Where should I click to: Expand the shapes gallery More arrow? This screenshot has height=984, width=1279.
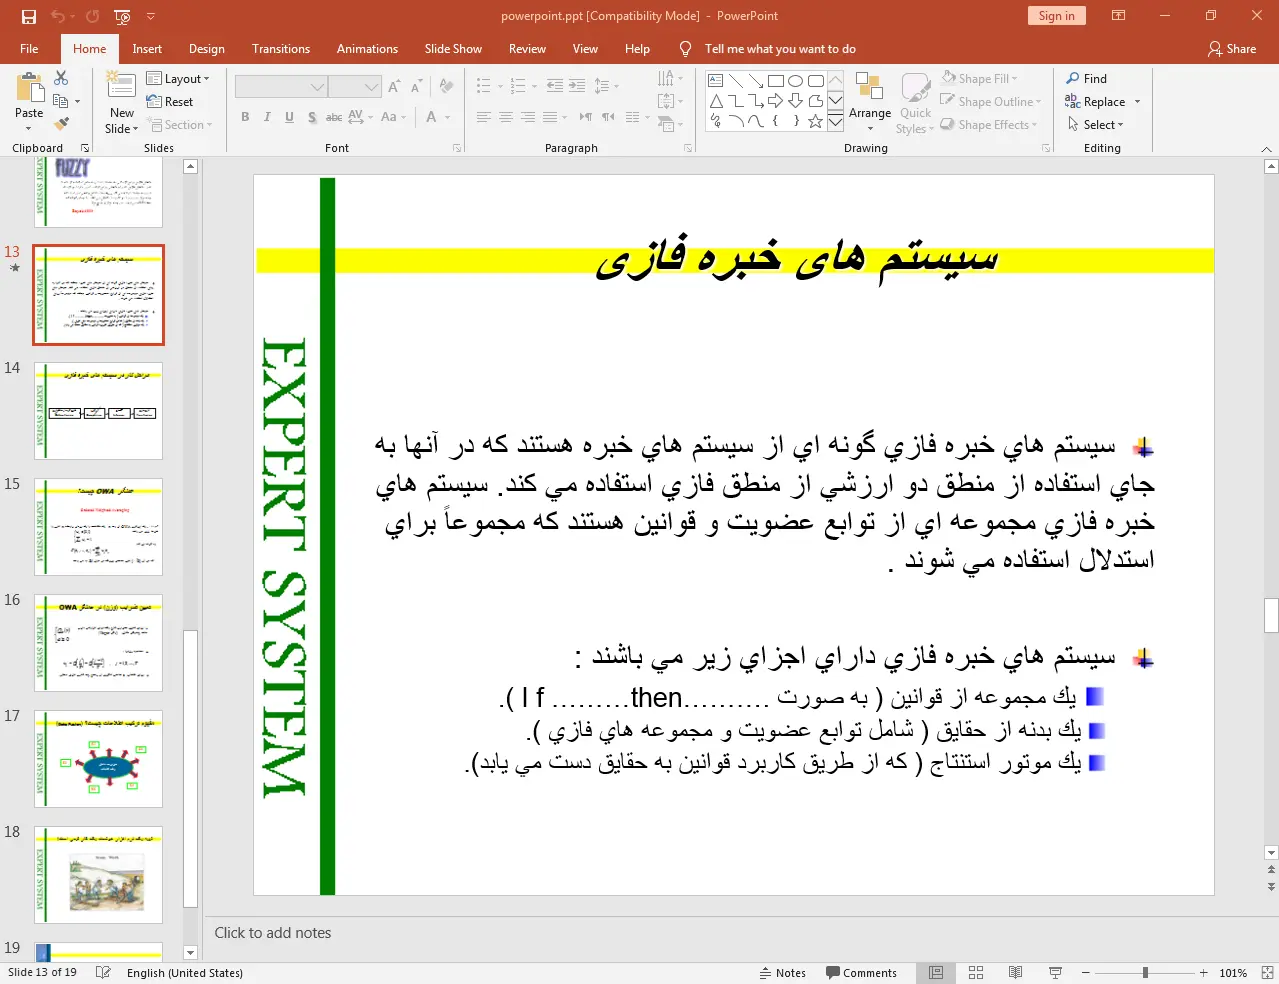(x=835, y=122)
